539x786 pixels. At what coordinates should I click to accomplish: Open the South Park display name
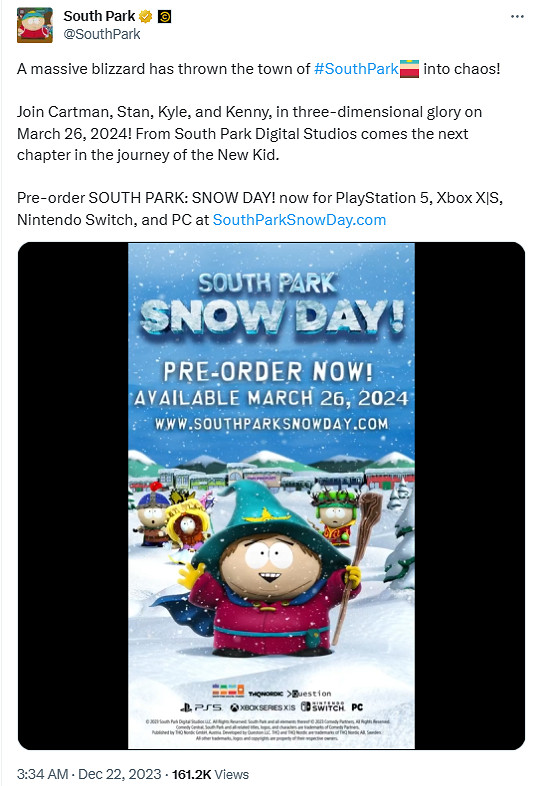click(x=99, y=16)
